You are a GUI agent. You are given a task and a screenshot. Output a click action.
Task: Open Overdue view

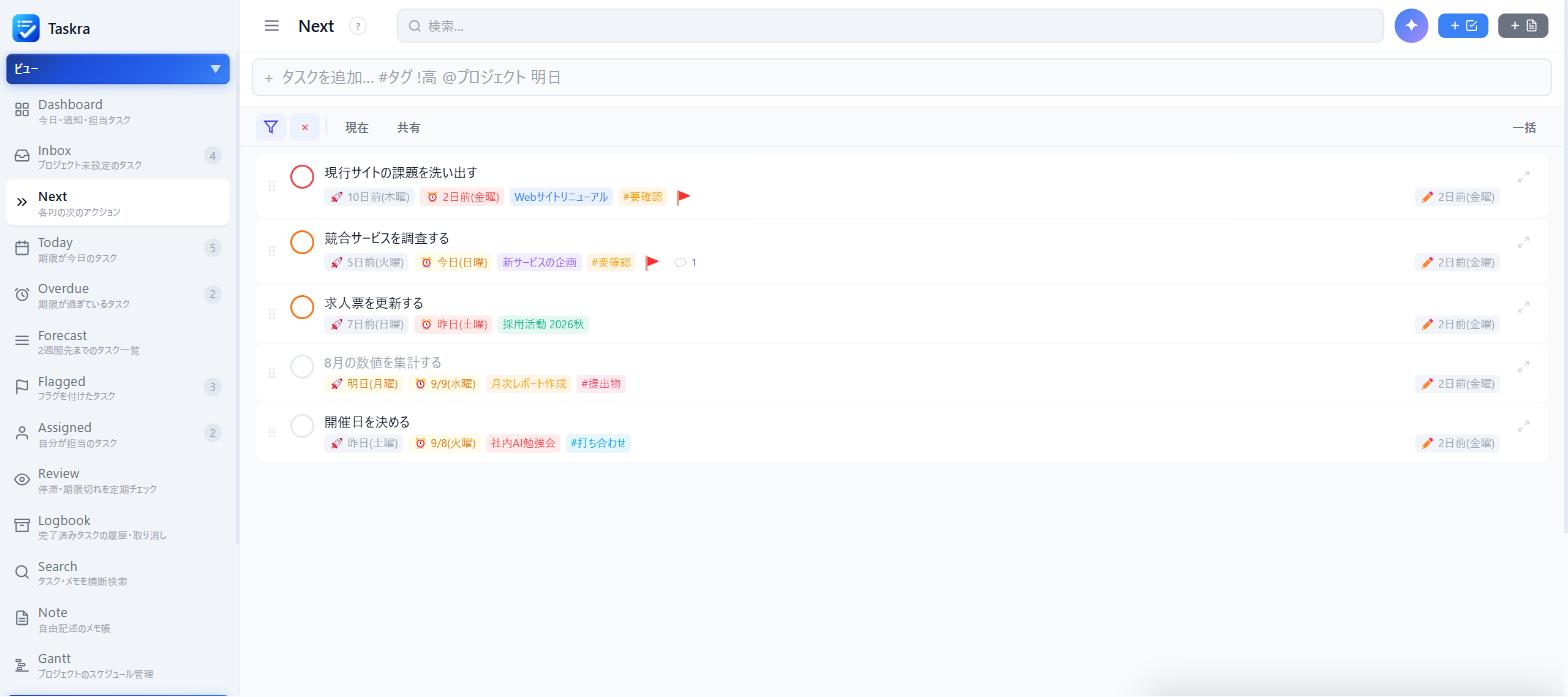point(118,295)
